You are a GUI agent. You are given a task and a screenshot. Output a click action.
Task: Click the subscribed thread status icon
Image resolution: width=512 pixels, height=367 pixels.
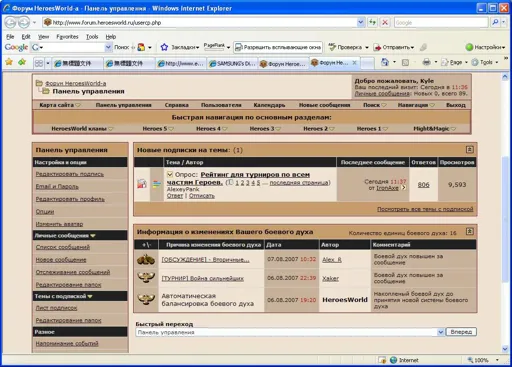click(x=142, y=184)
